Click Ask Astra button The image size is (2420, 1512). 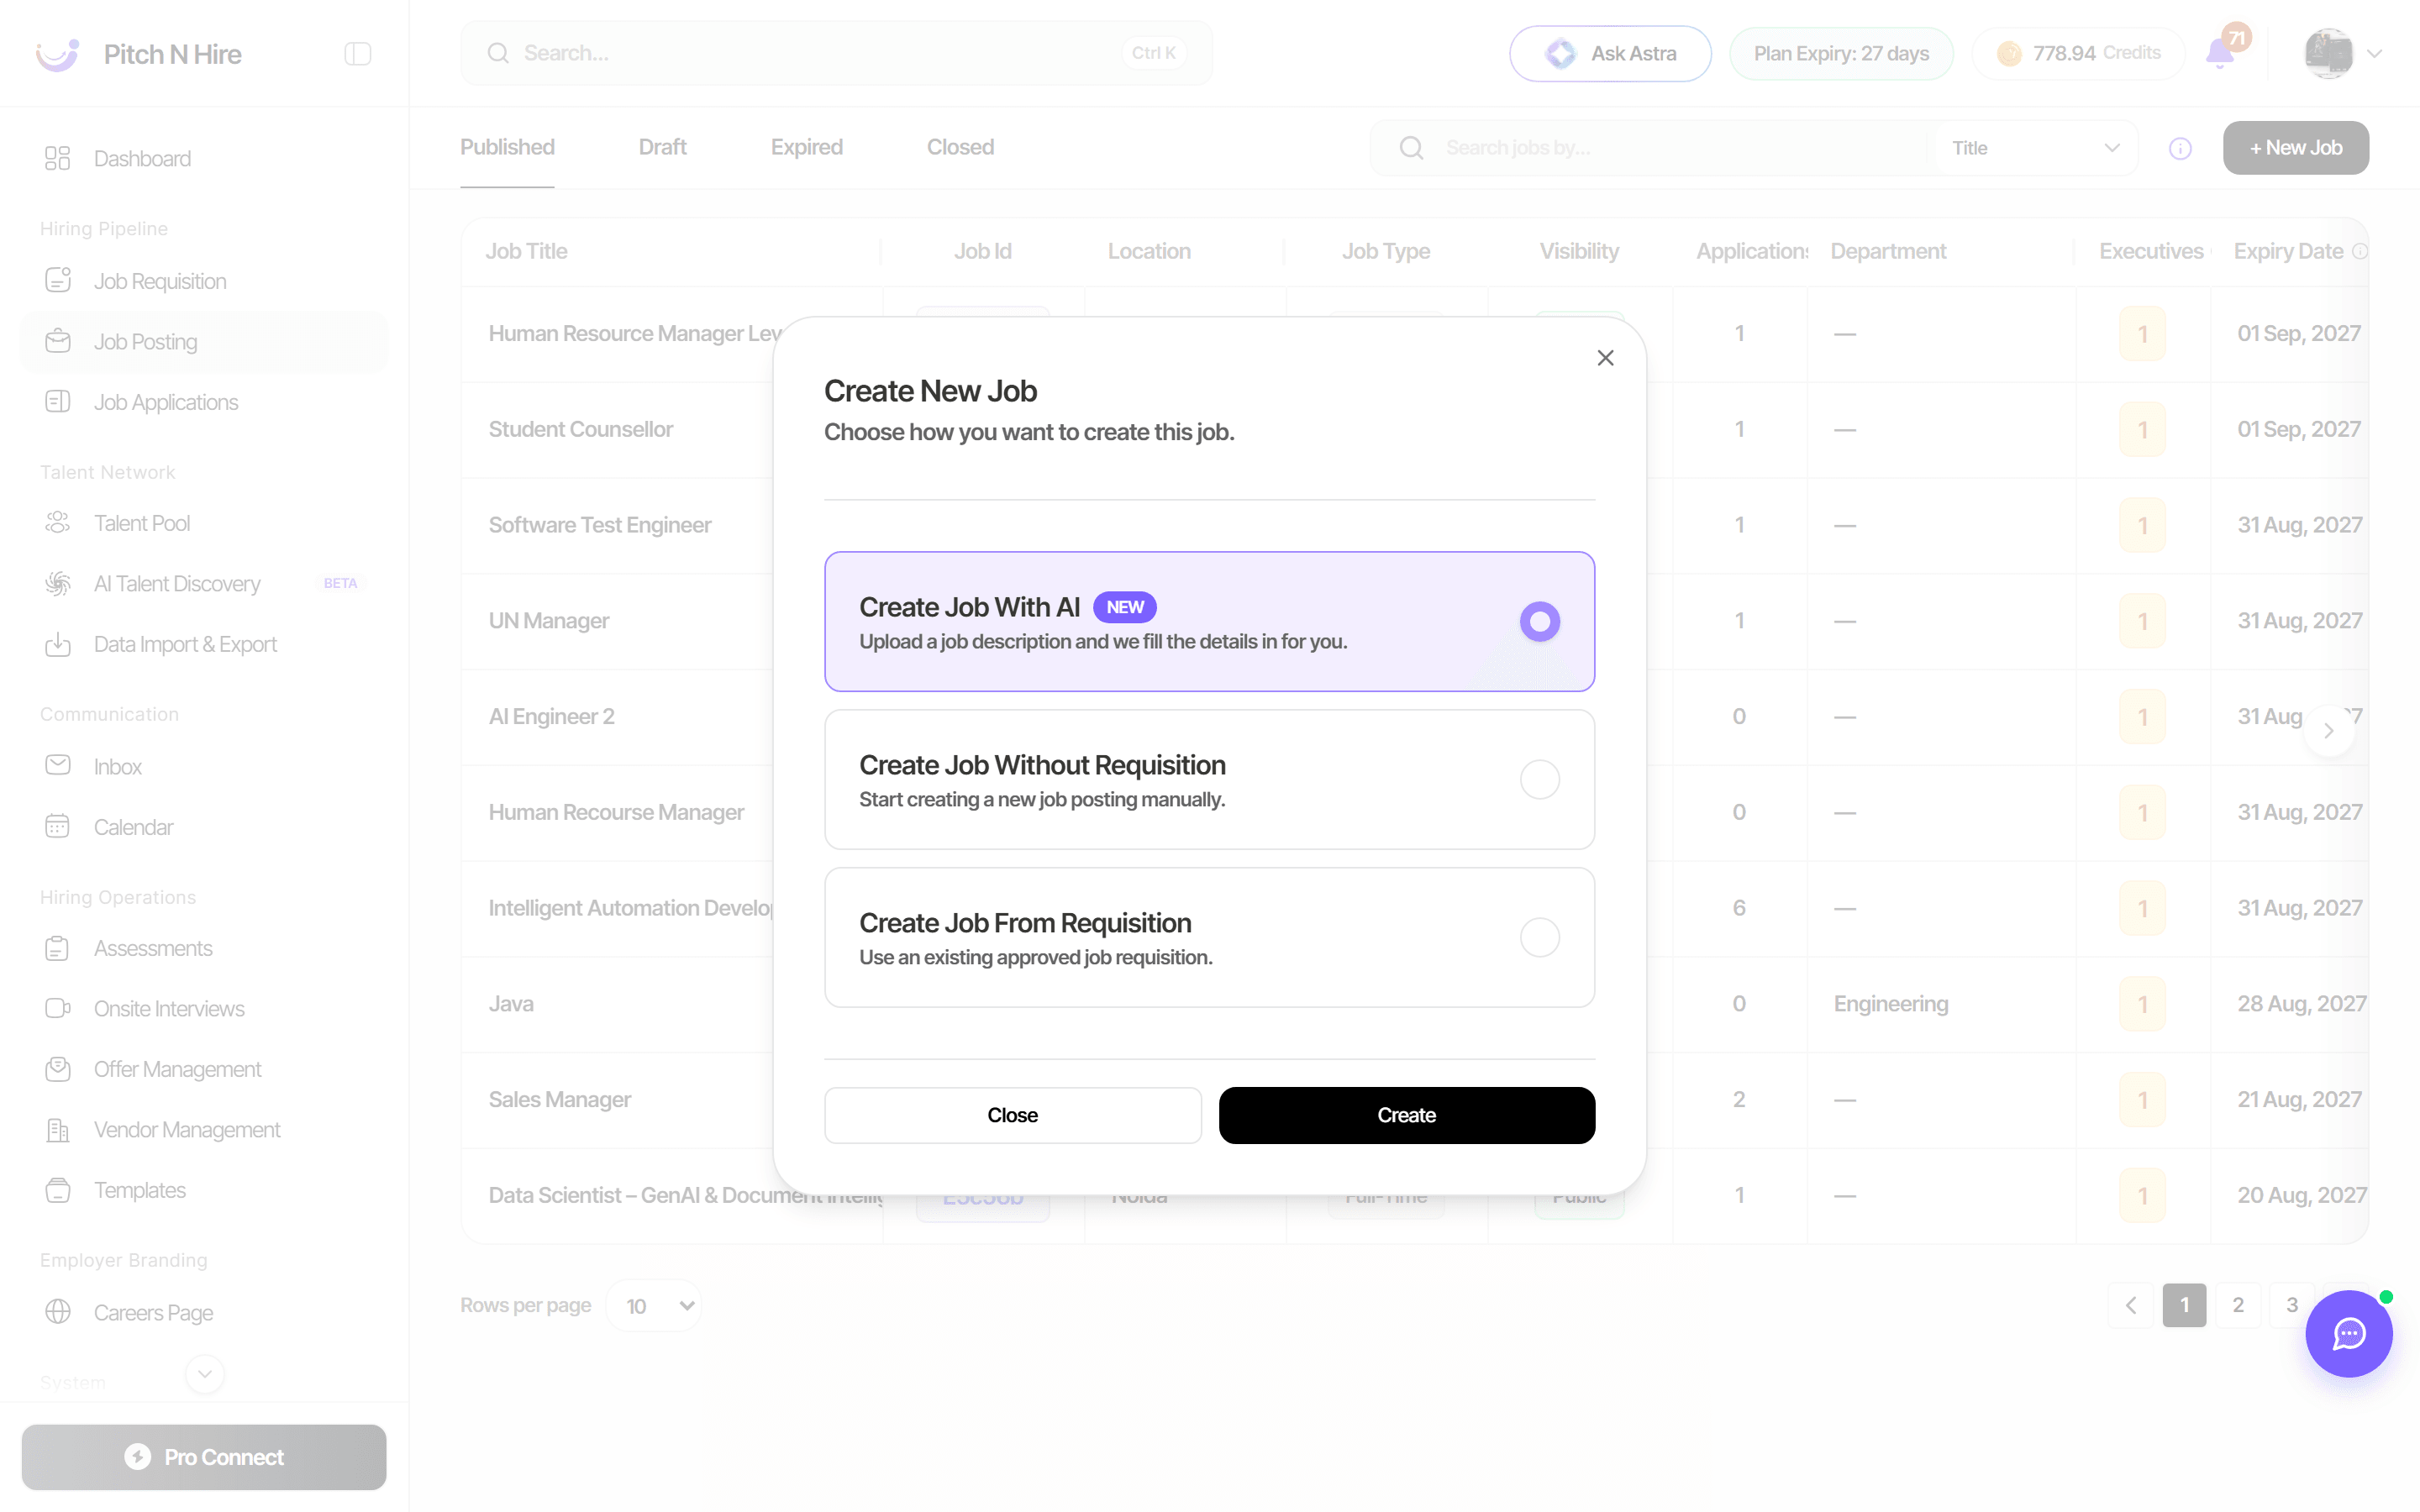[x=1610, y=54]
